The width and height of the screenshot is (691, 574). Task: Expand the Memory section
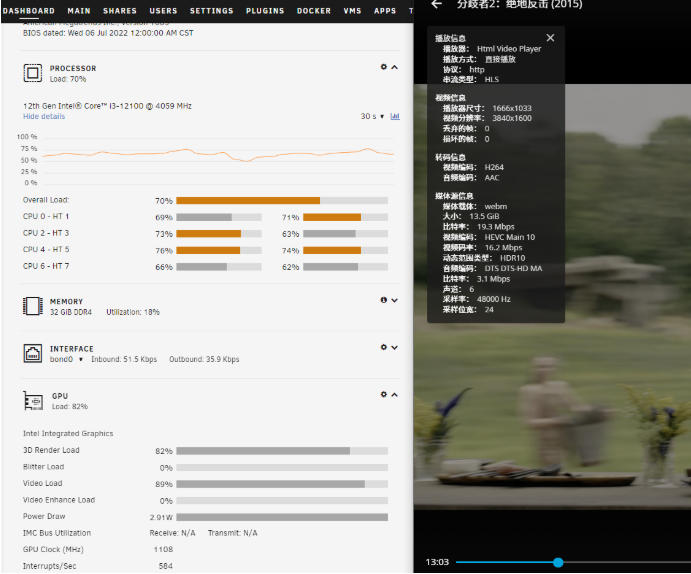(394, 300)
